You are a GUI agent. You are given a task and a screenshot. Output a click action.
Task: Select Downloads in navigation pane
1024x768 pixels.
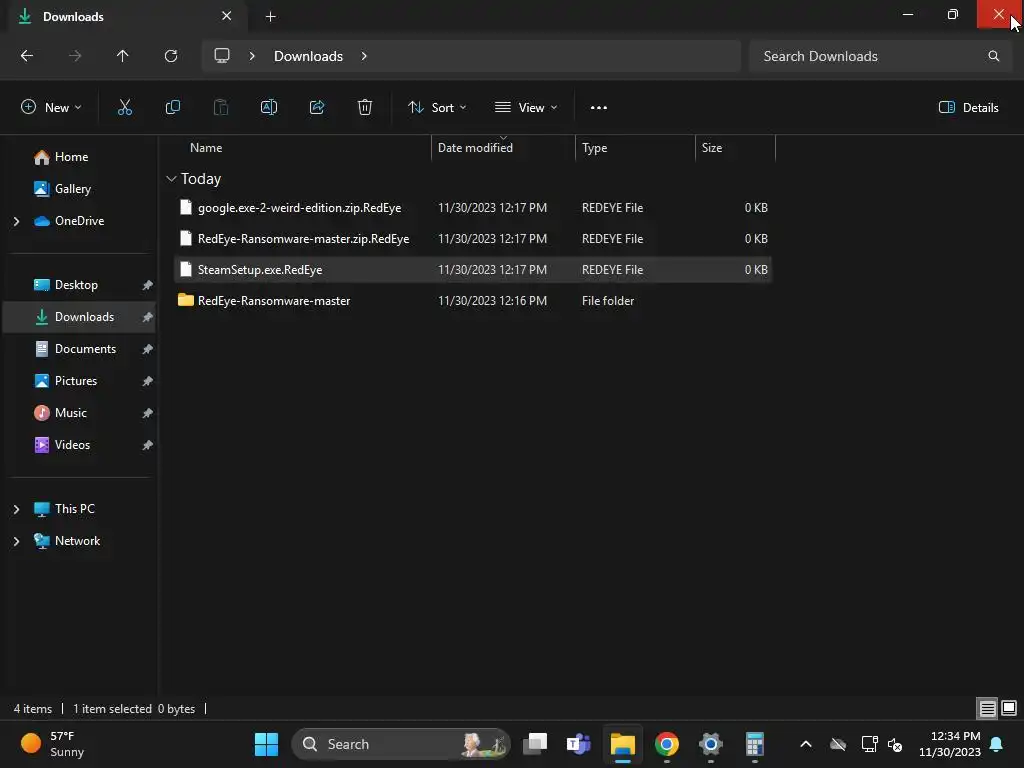pos(79,317)
